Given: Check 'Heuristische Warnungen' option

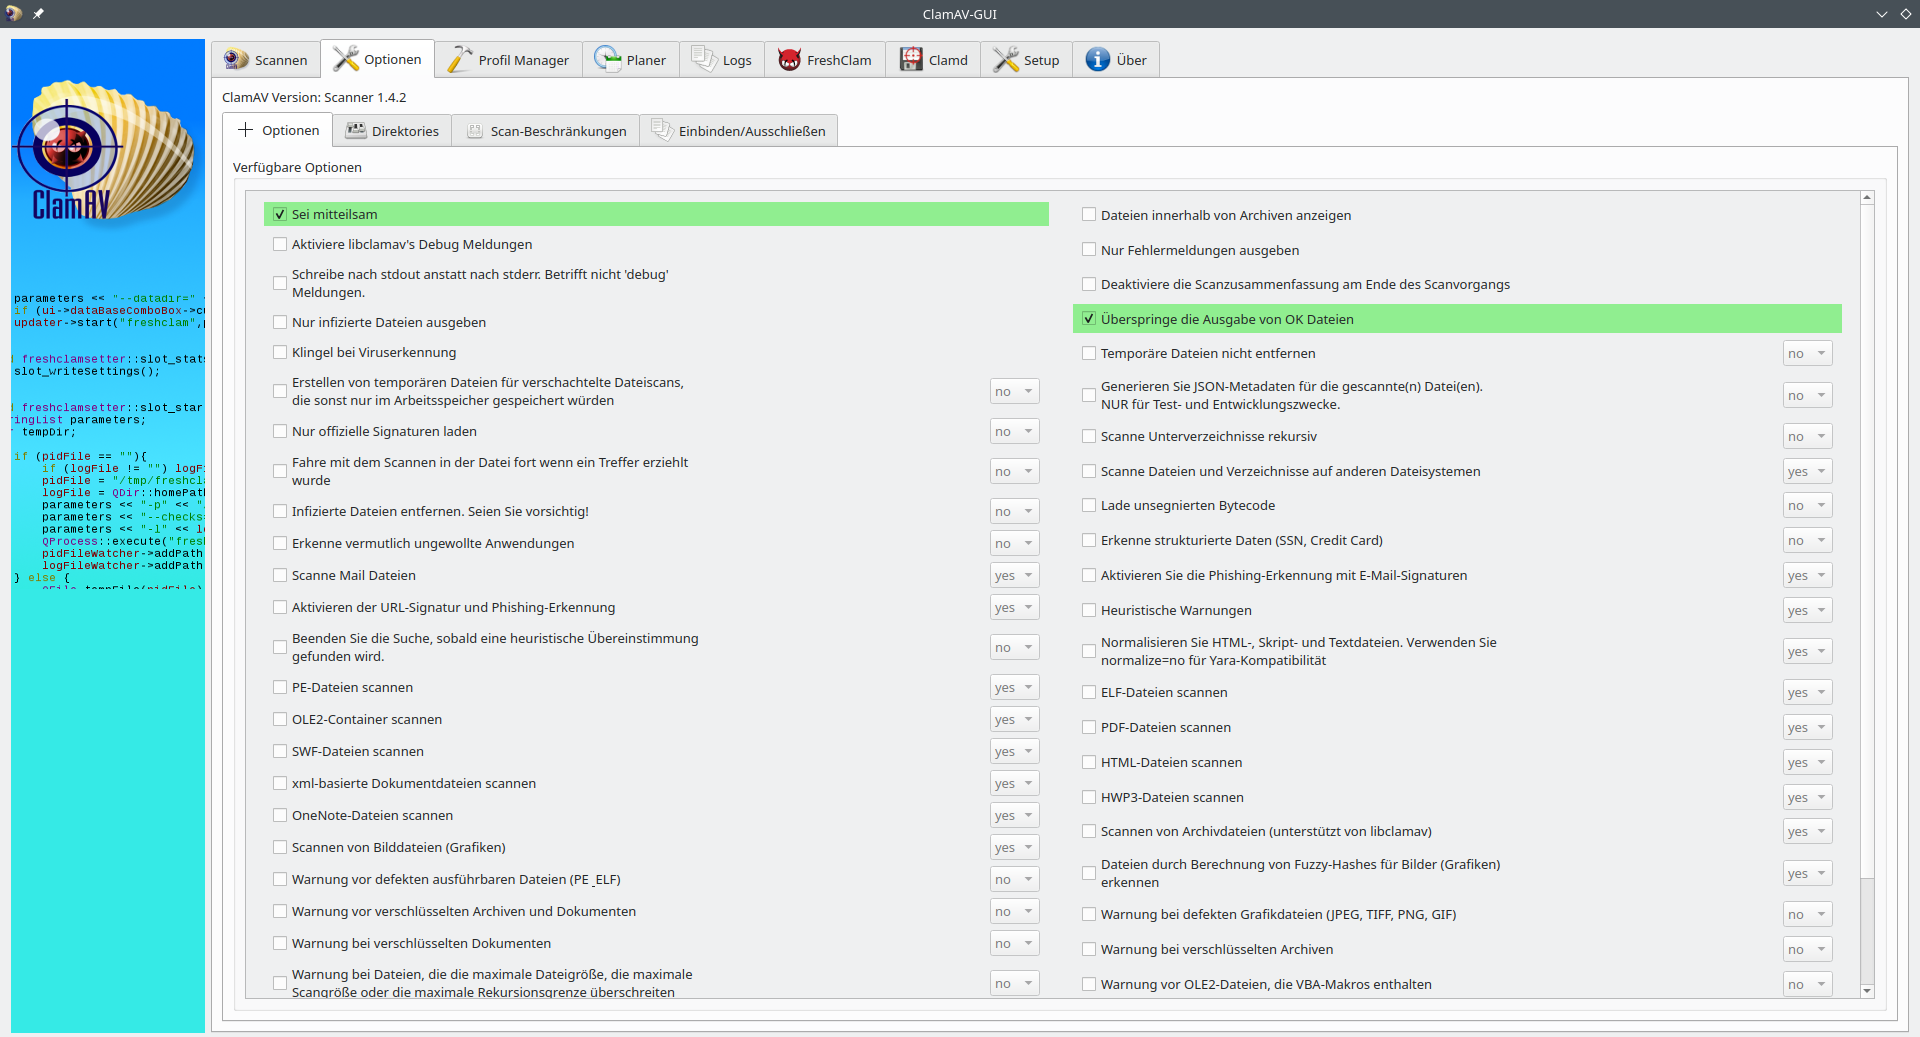Looking at the screenshot, I should (x=1089, y=610).
